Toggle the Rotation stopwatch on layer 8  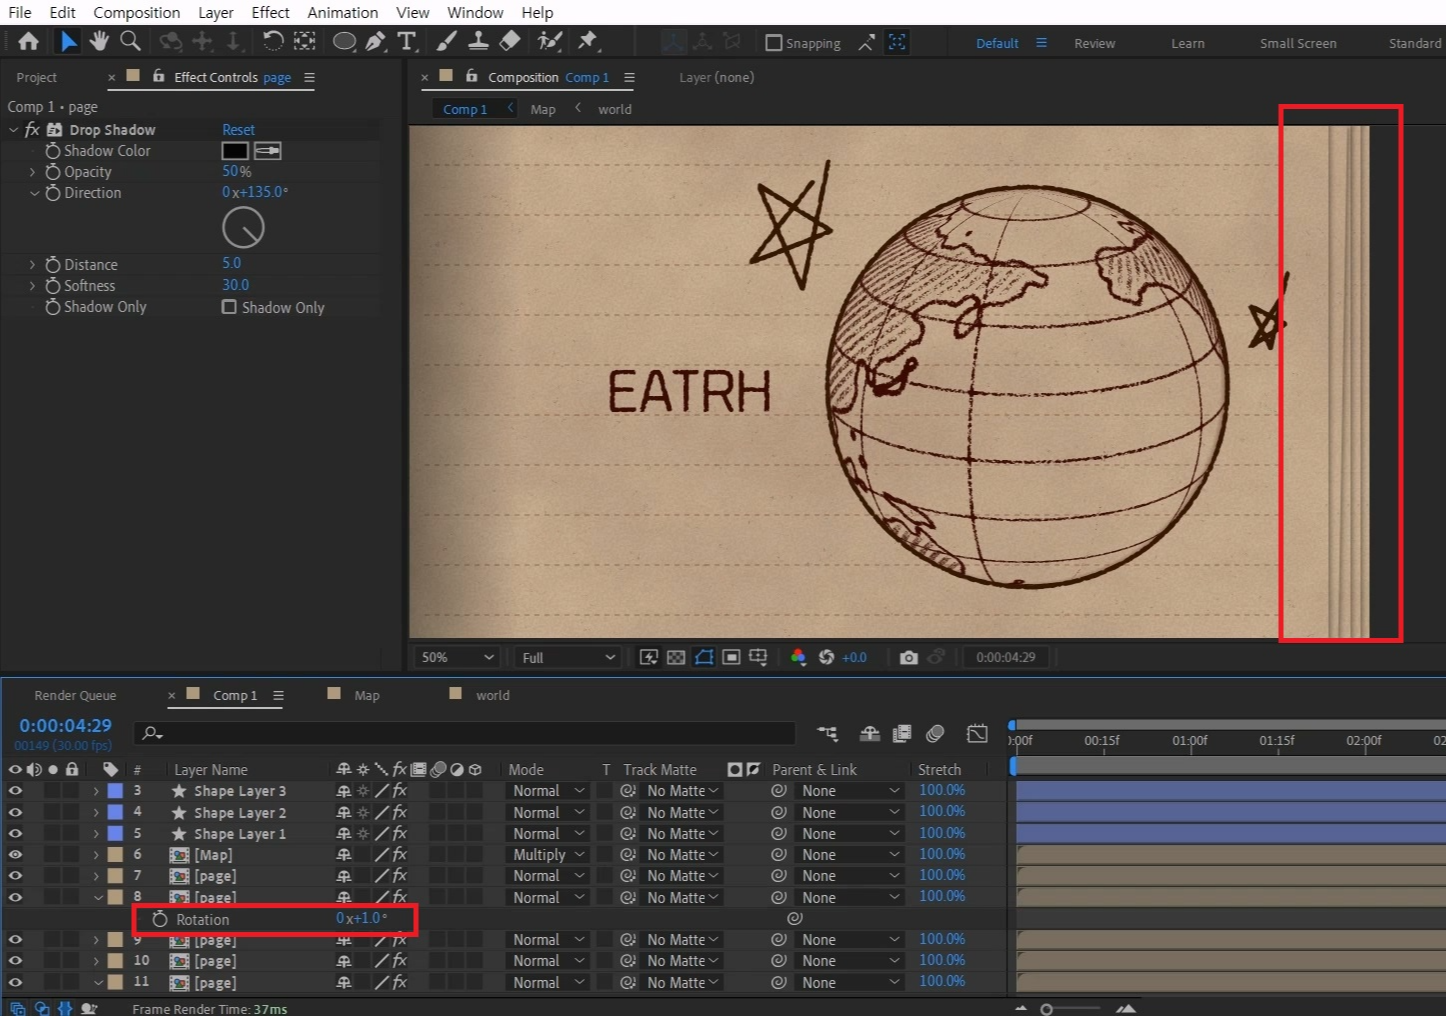click(x=160, y=919)
